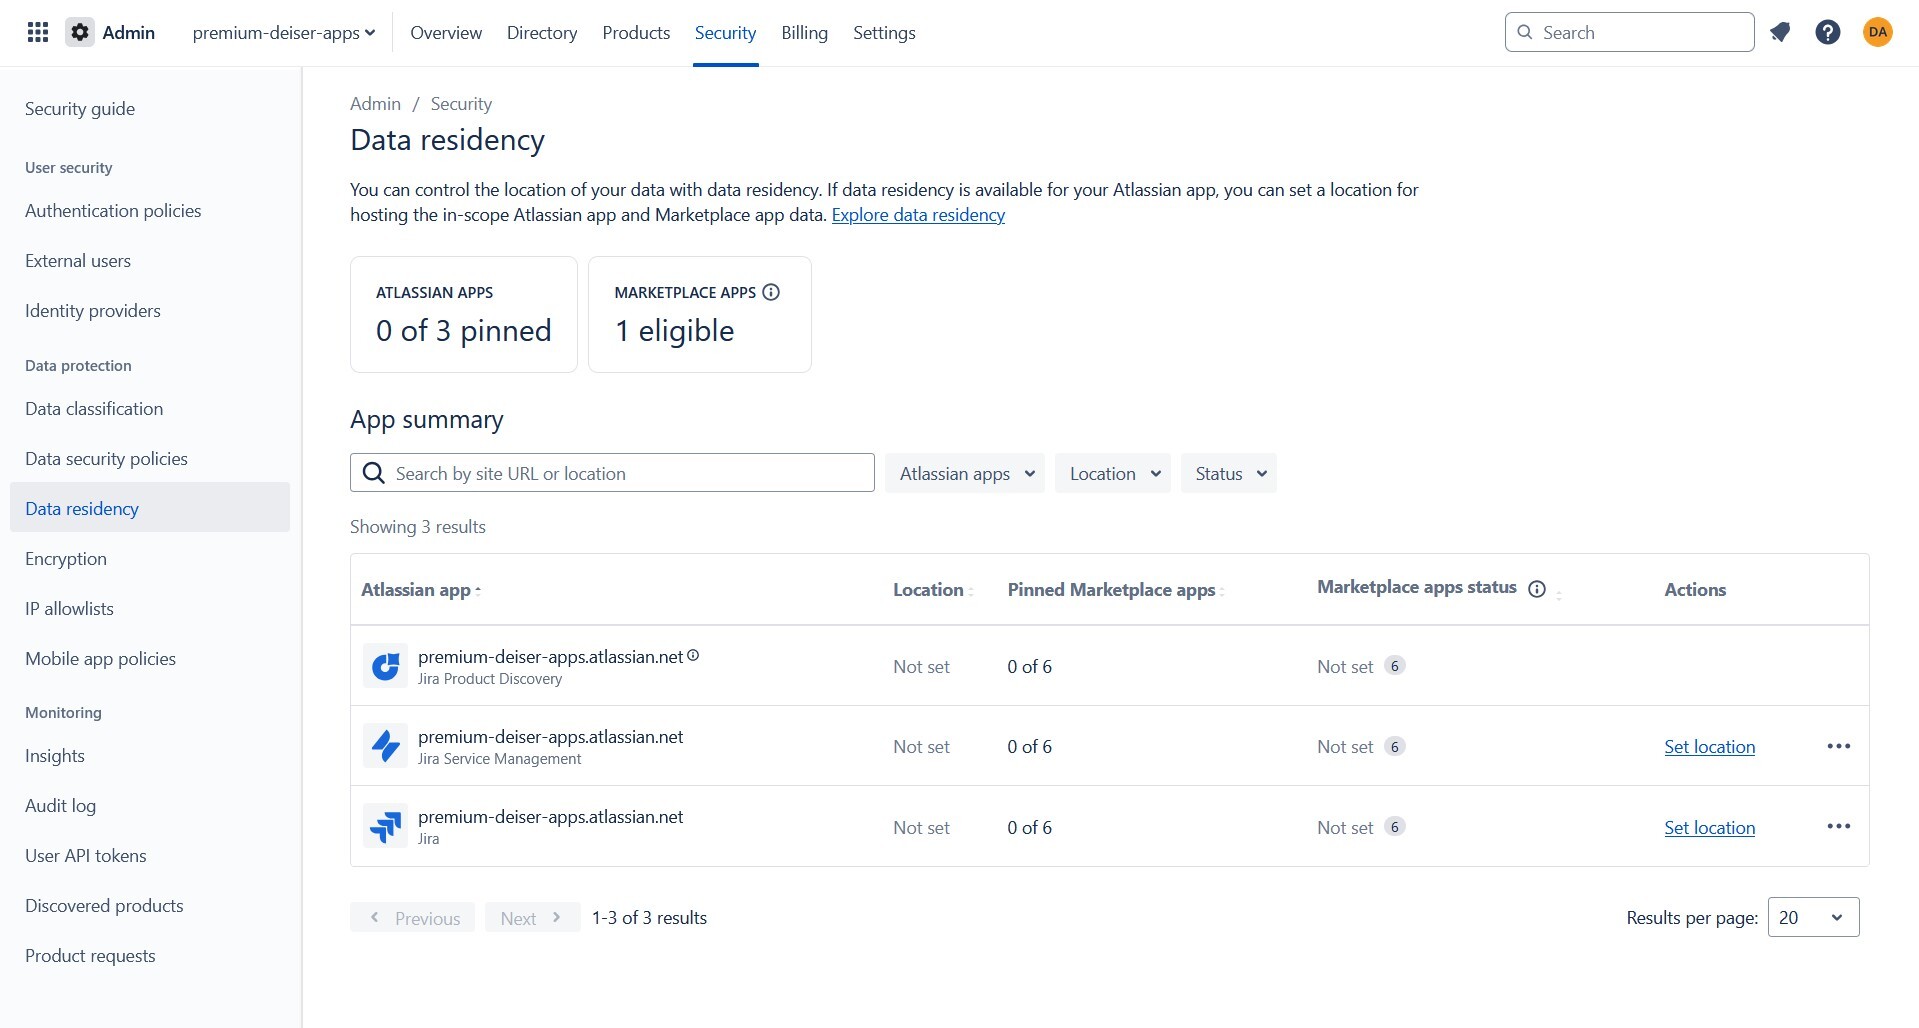
Task: Click the Admin breadcrumb link
Action: (375, 103)
